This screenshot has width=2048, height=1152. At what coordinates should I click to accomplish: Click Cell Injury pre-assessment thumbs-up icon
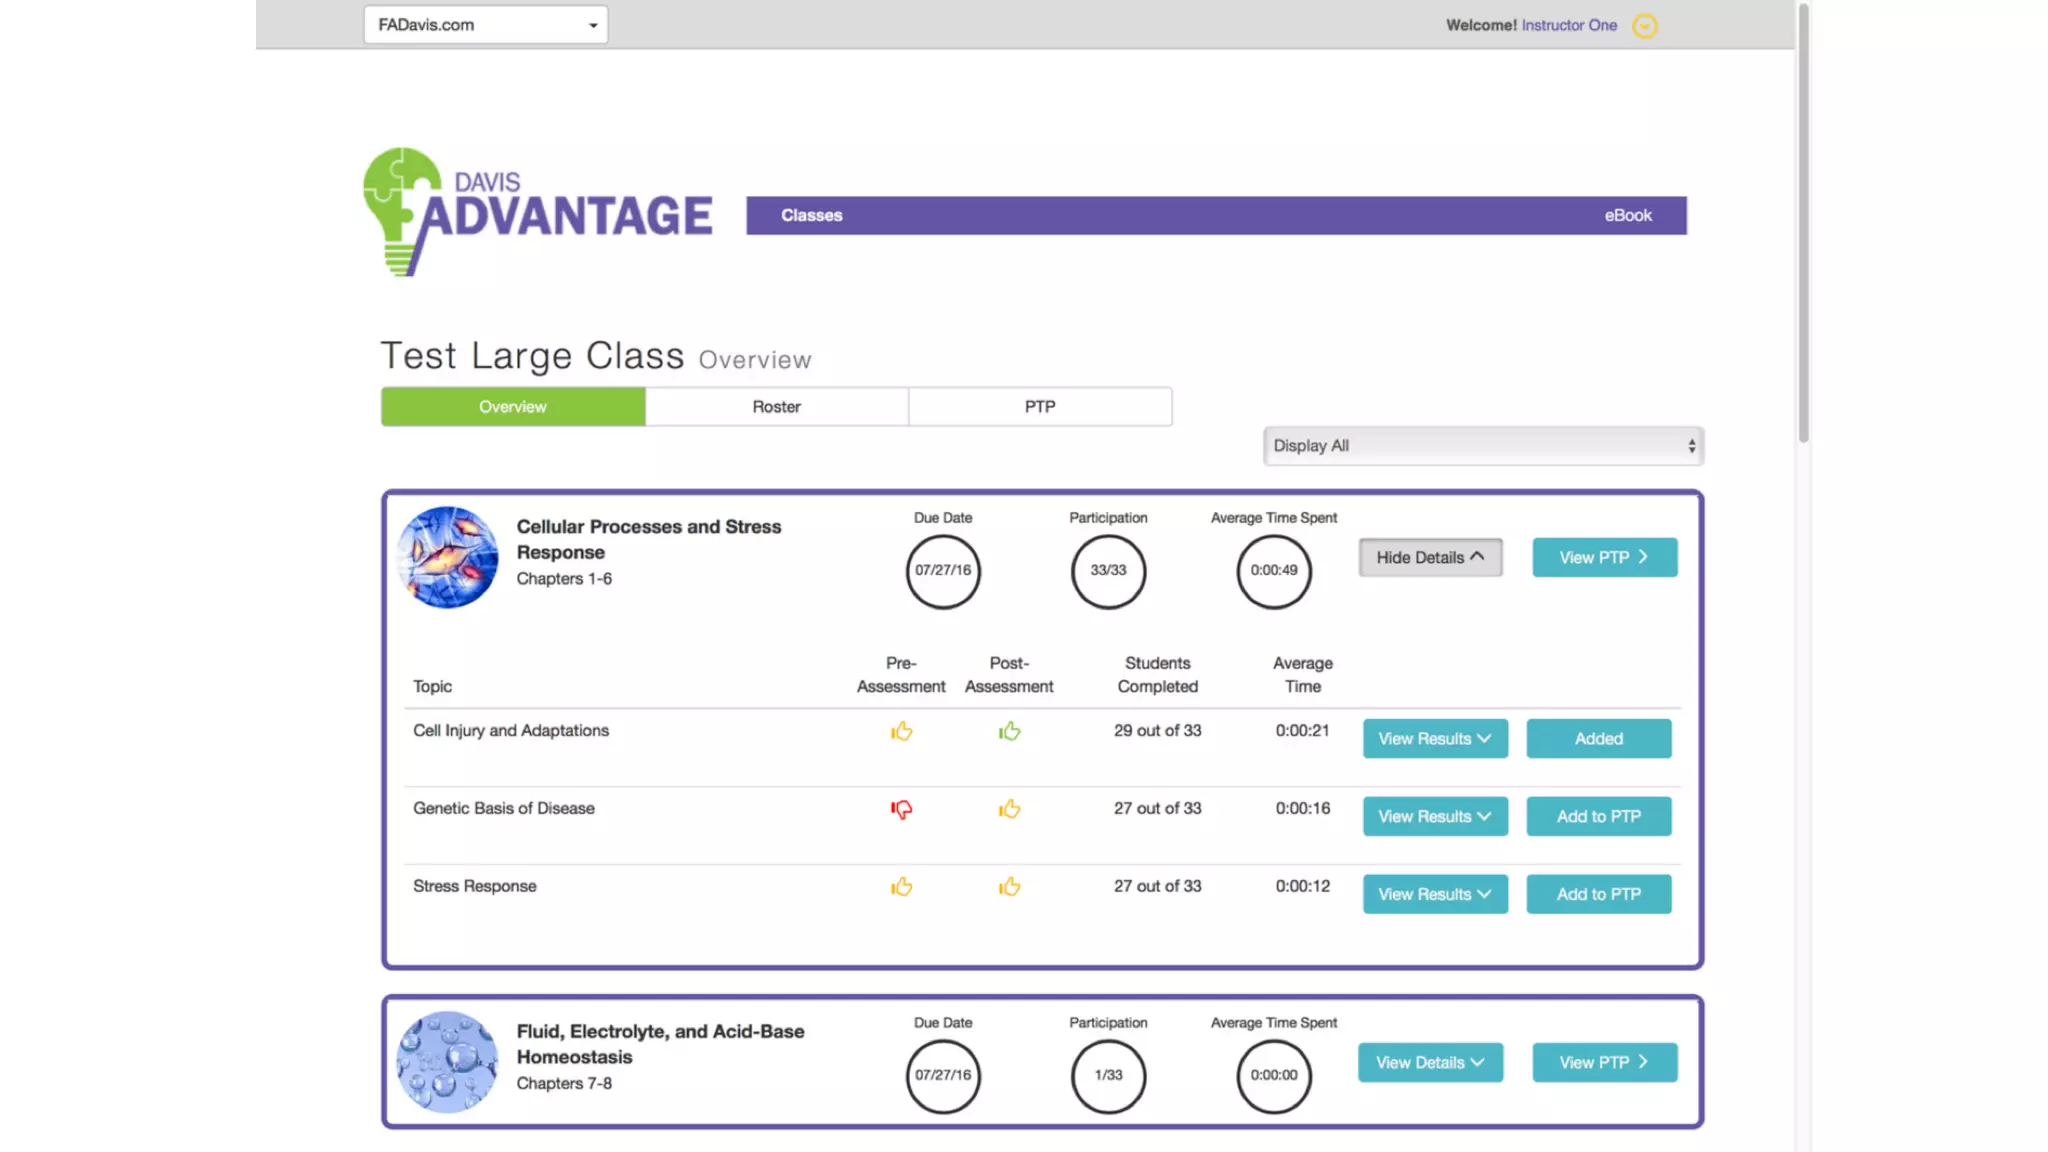901,731
